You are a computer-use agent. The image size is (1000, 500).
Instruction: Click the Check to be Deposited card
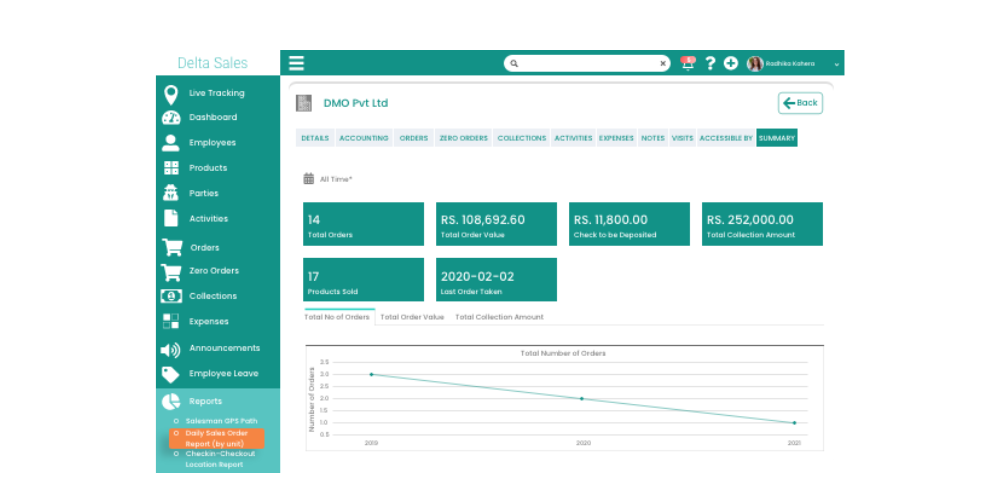pyautogui.click(x=629, y=224)
